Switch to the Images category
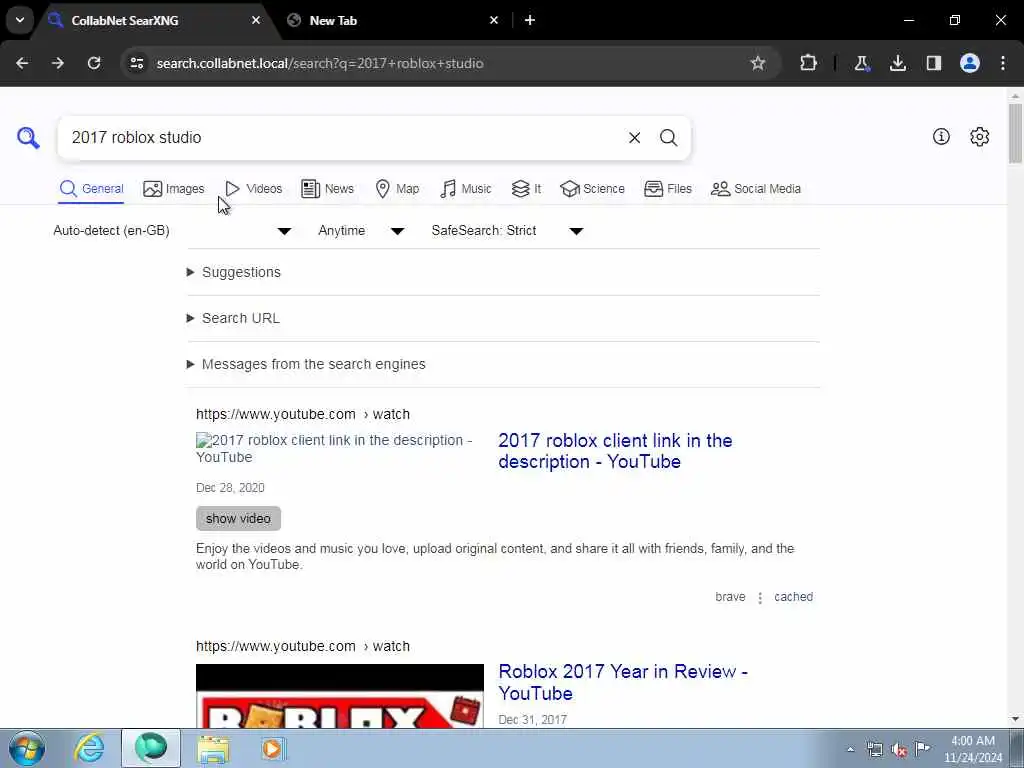Image resolution: width=1024 pixels, height=768 pixels. (x=174, y=189)
